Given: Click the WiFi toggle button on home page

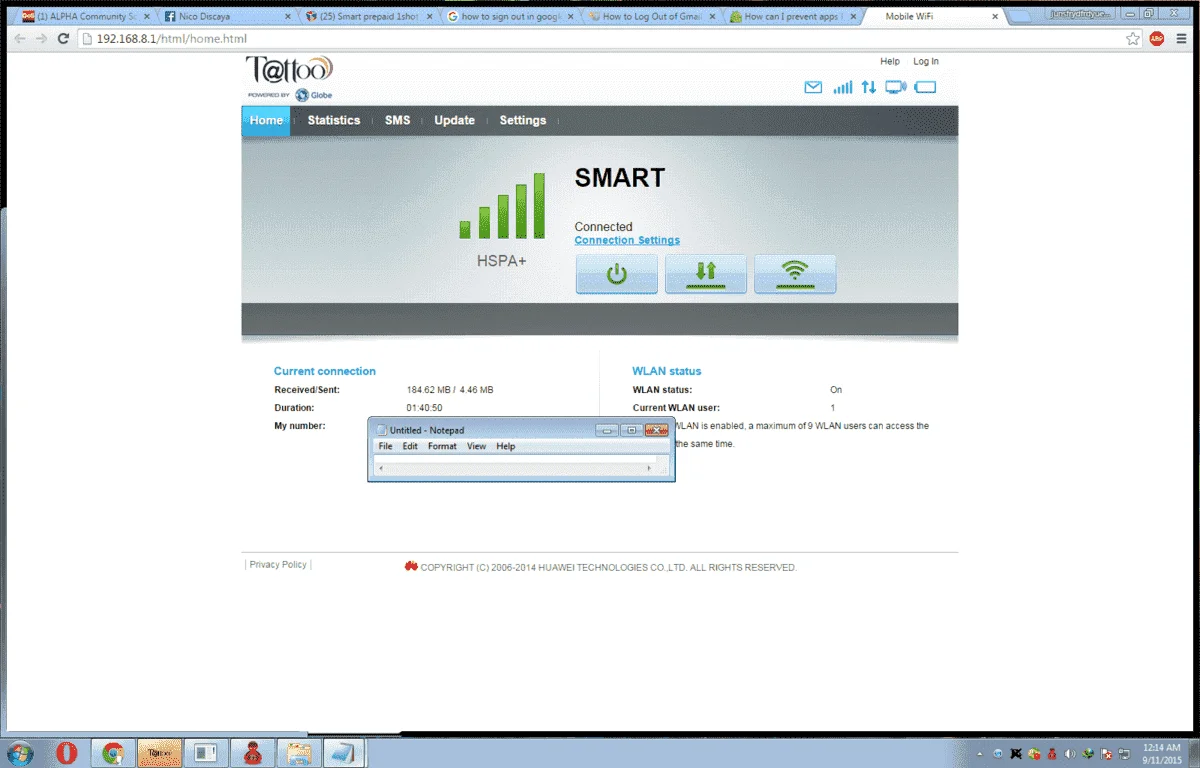Looking at the screenshot, I should point(795,274).
